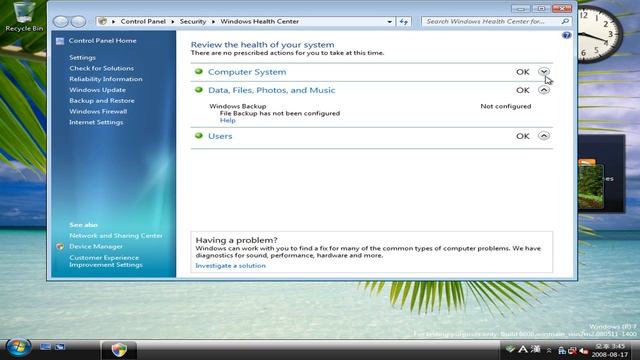Click 'Having a problem?' heading

[236, 240]
